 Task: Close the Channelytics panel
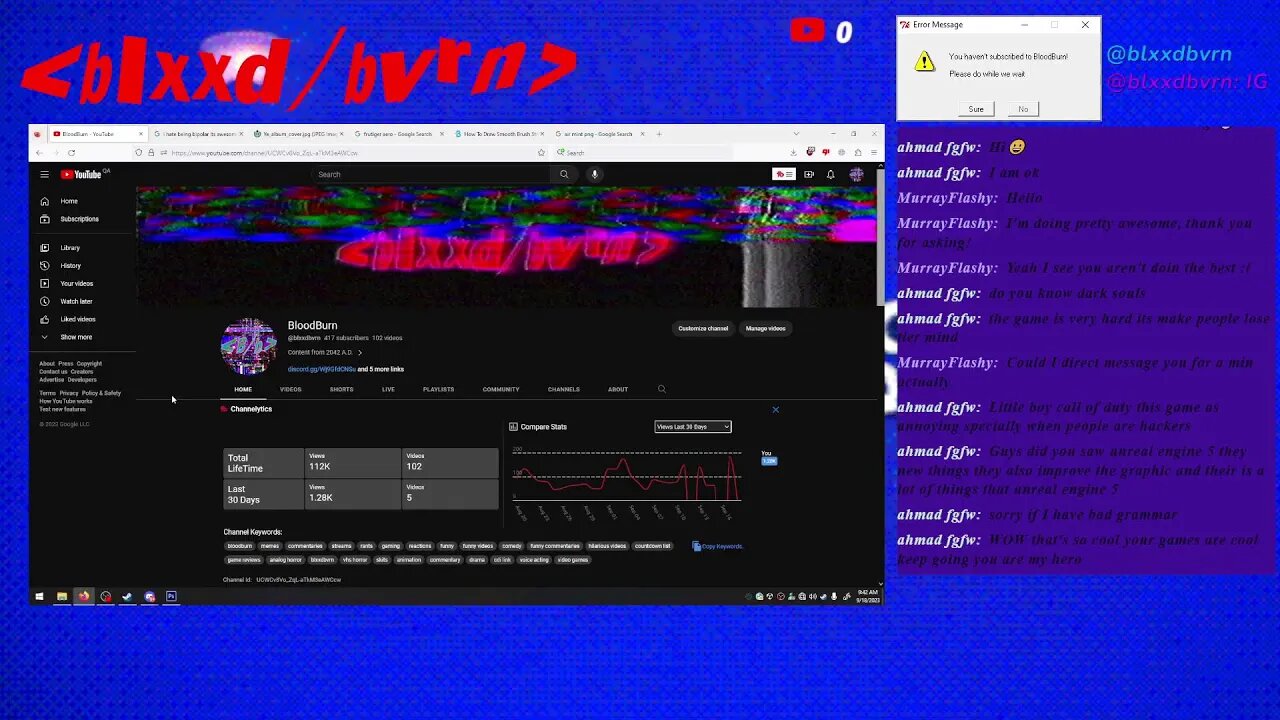coord(775,409)
